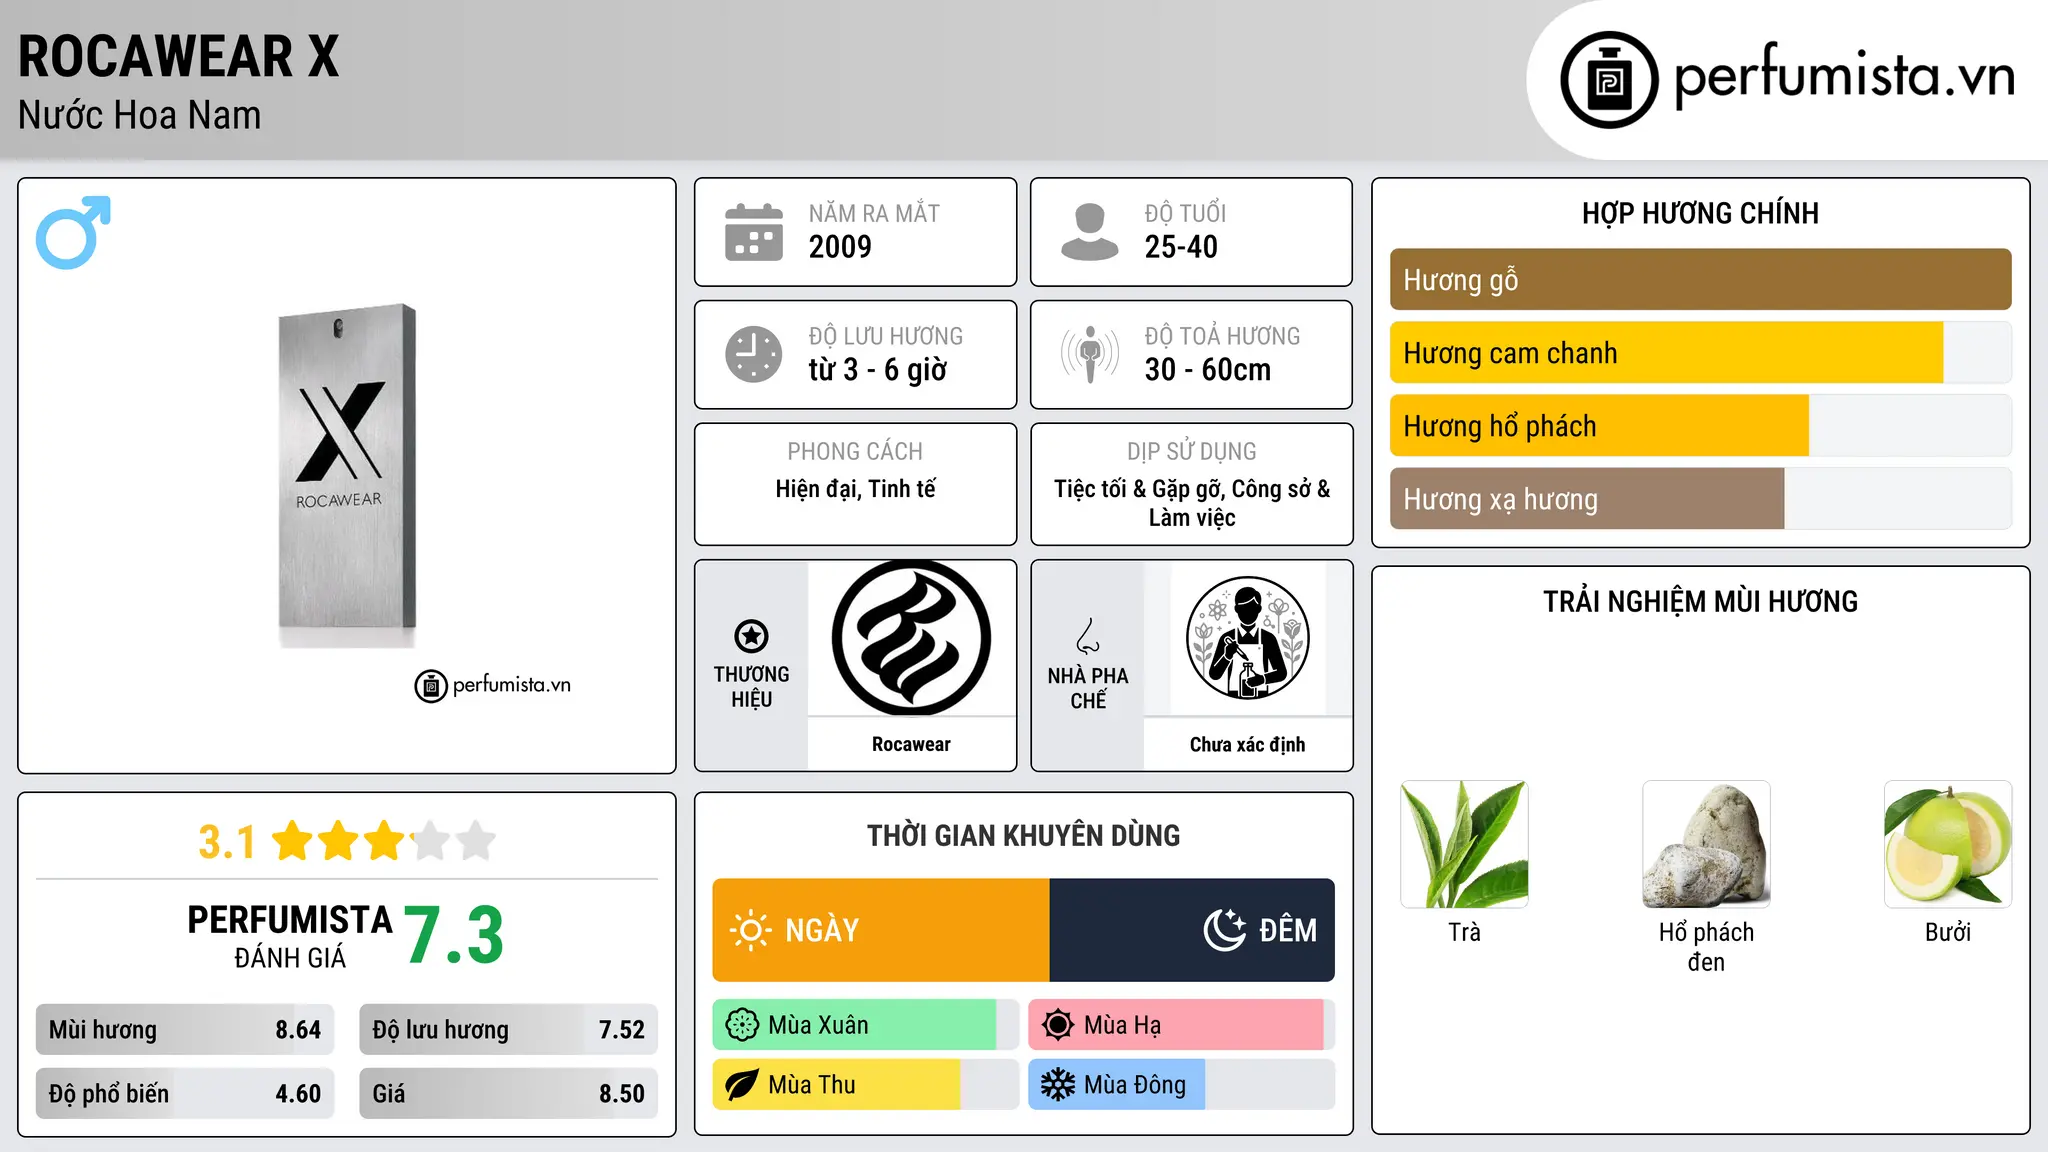Click the star badge icon above THƯƠNG HIỆU
The width and height of the screenshot is (2048, 1152).
click(751, 636)
